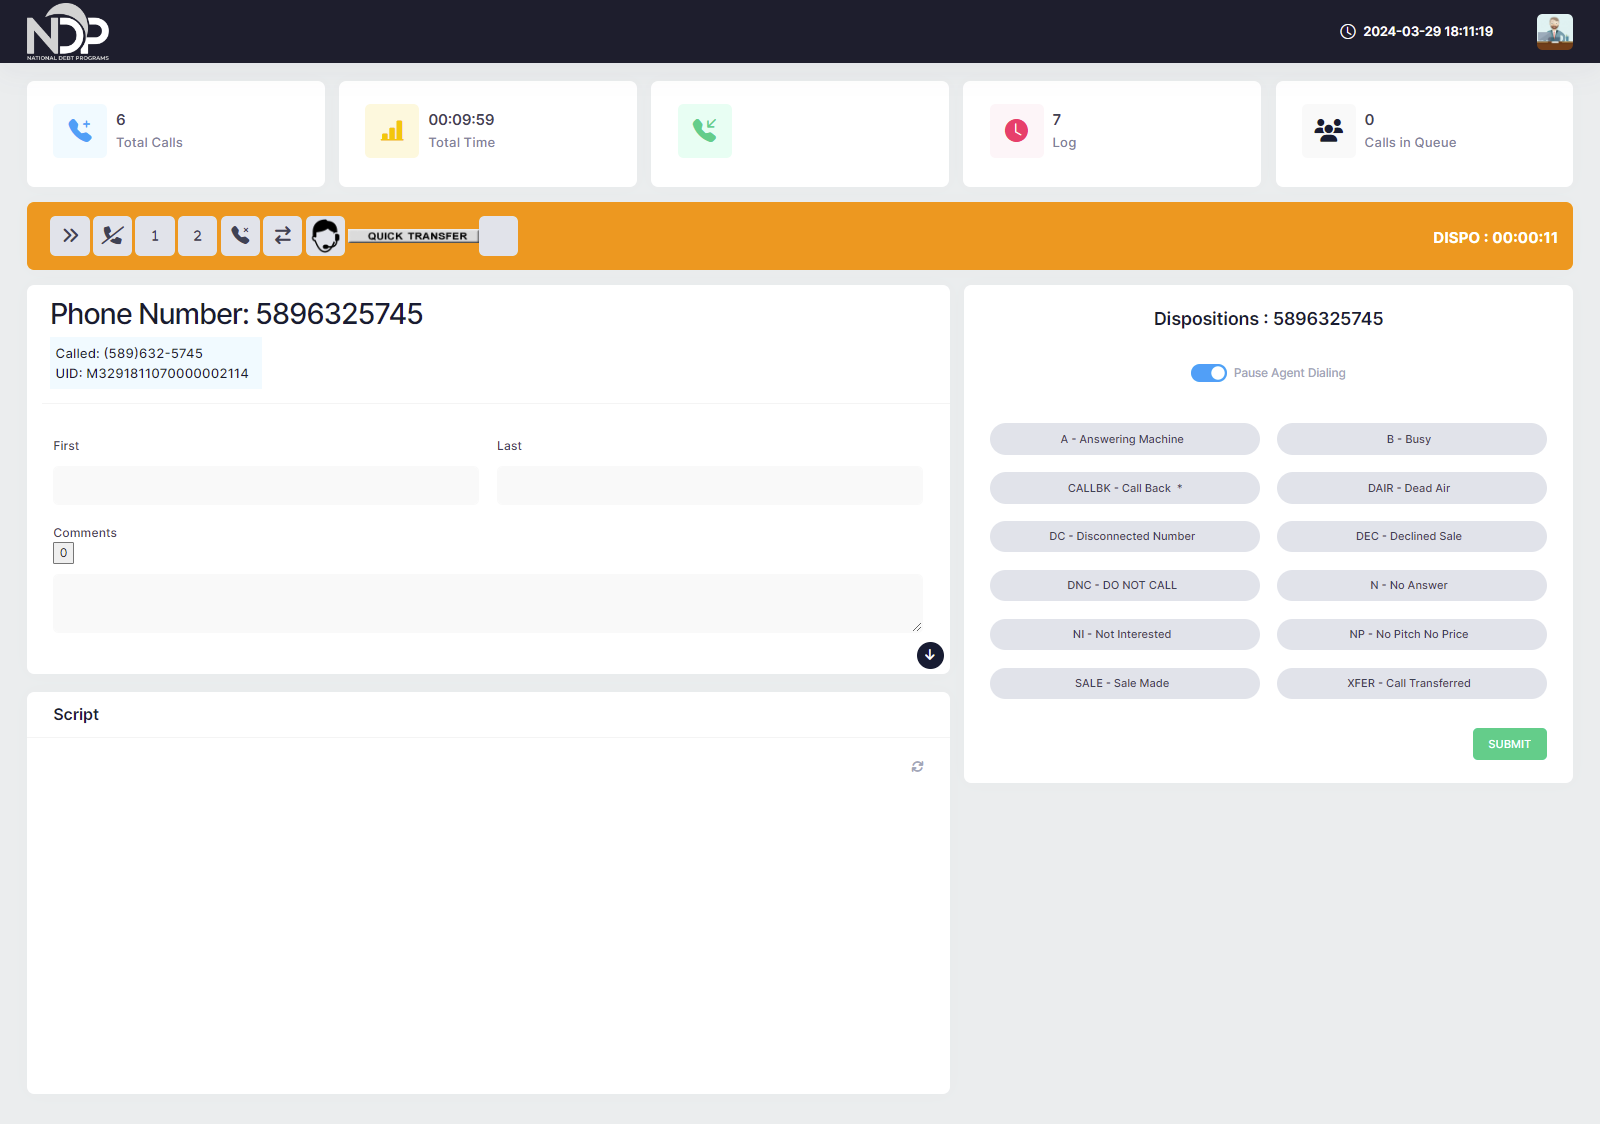
Task: Click the double-chevron forward icon
Action: pyautogui.click(x=70, y=236)
